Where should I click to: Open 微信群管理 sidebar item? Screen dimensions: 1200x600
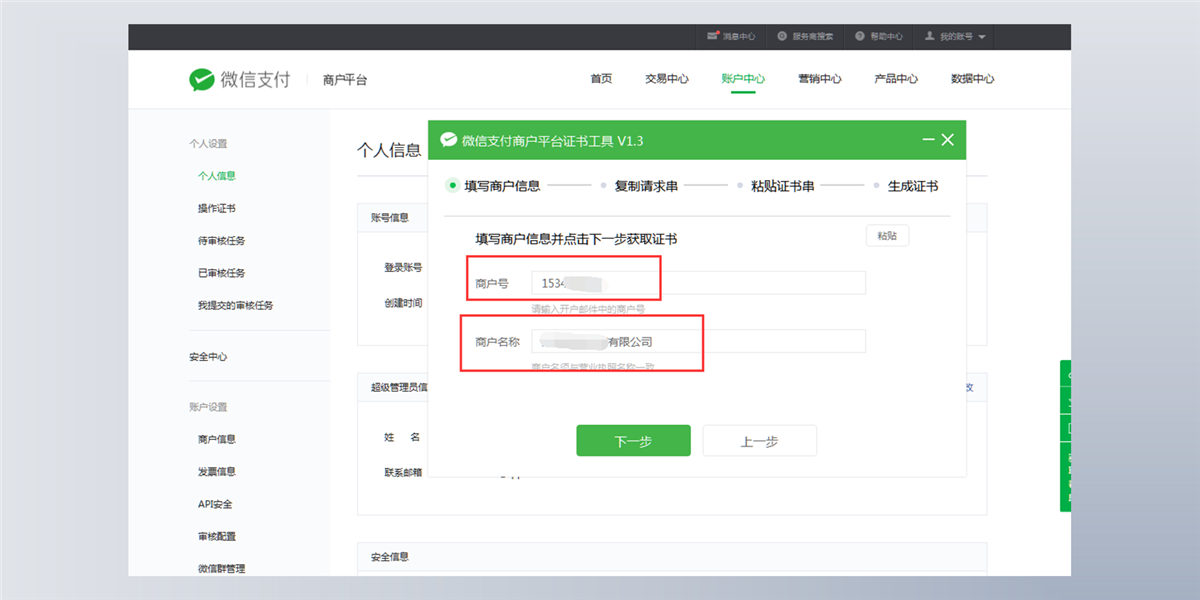[221, 569]
